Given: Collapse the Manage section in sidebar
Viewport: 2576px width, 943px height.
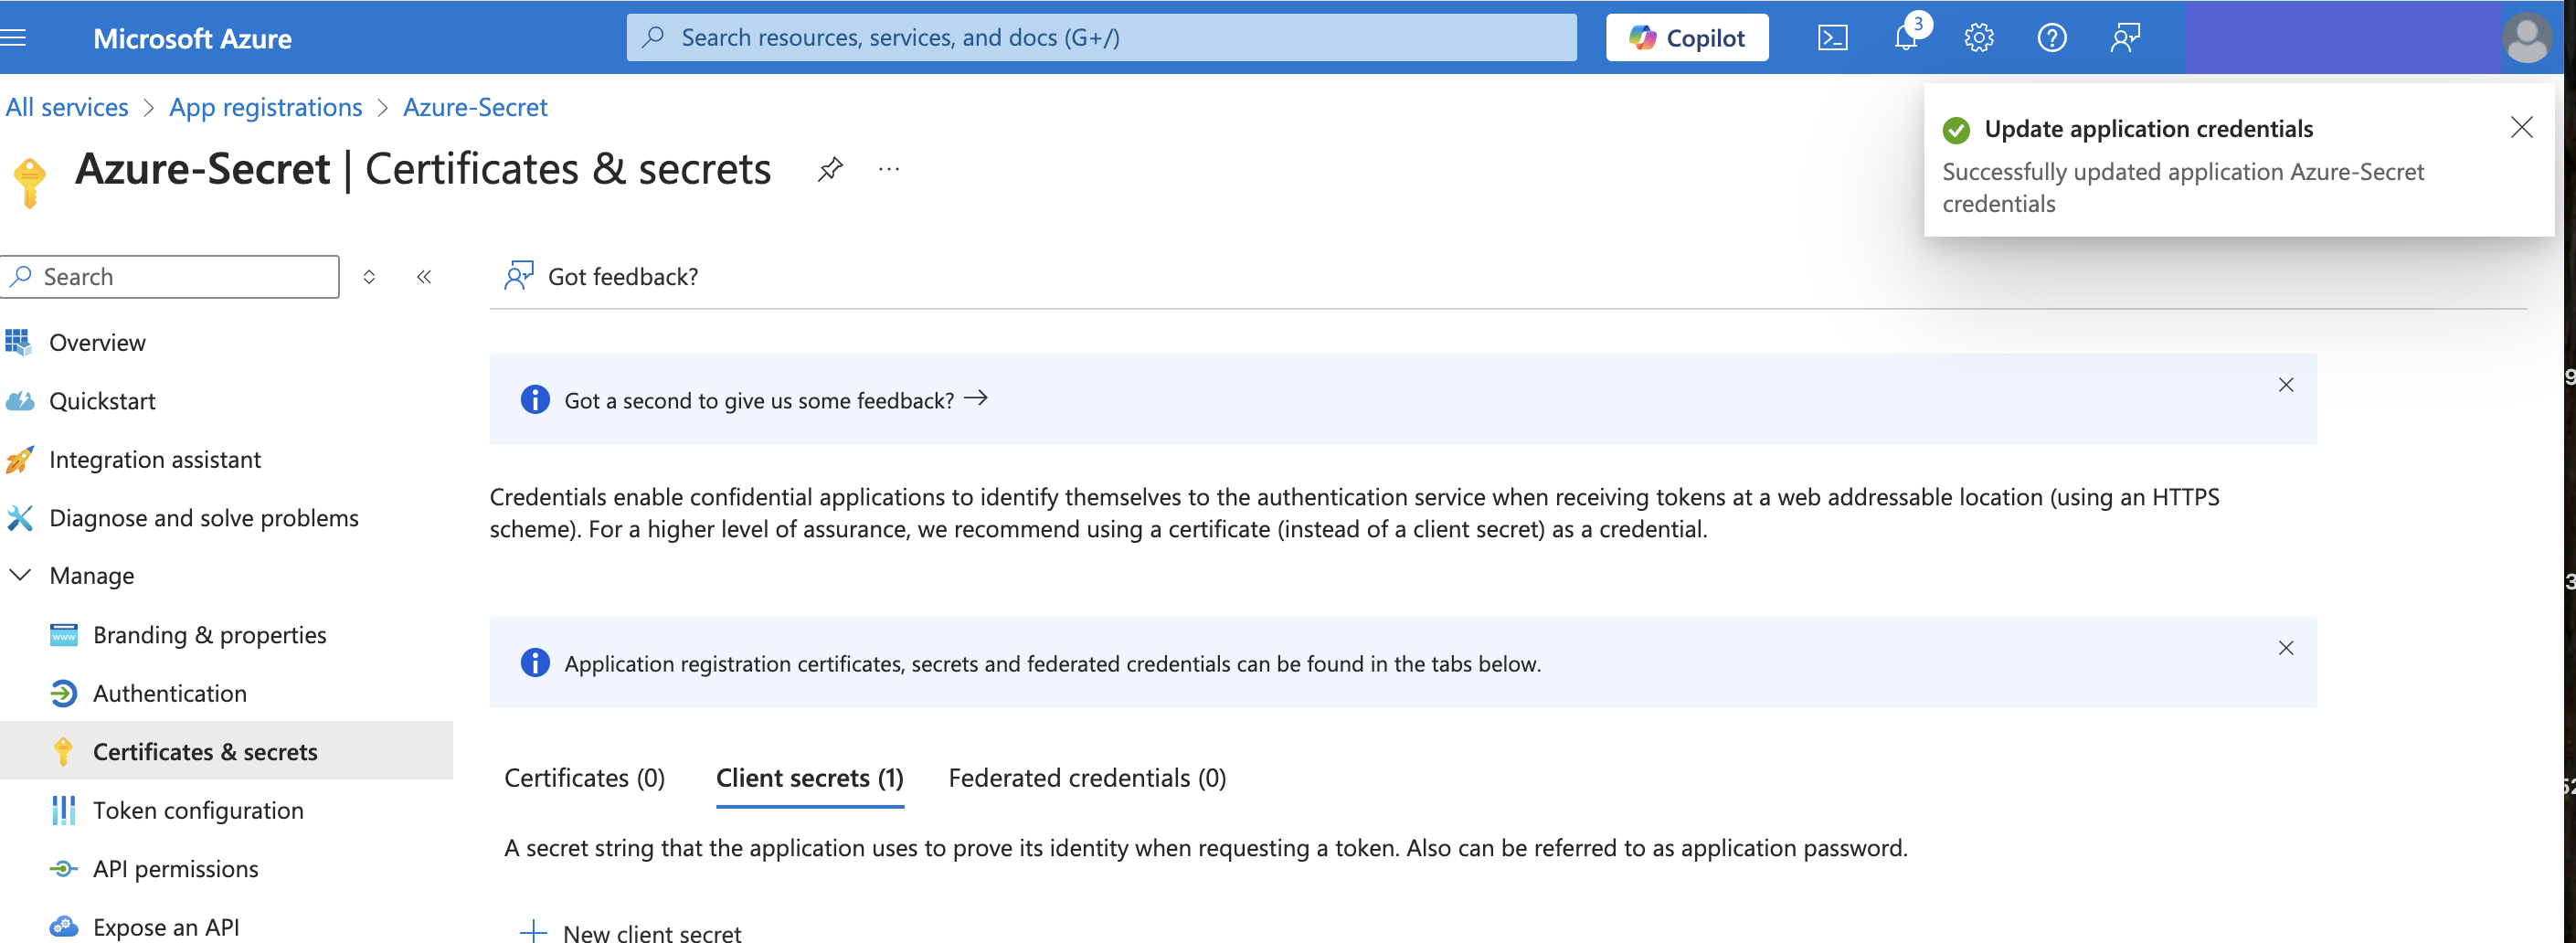Looking at the screenshot, I should pos(21,575).
